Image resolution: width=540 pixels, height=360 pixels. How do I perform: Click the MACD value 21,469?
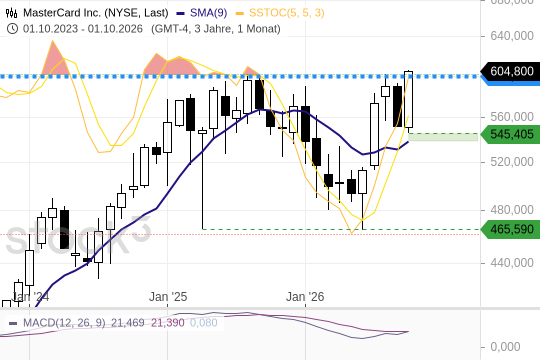click(127, 323)
